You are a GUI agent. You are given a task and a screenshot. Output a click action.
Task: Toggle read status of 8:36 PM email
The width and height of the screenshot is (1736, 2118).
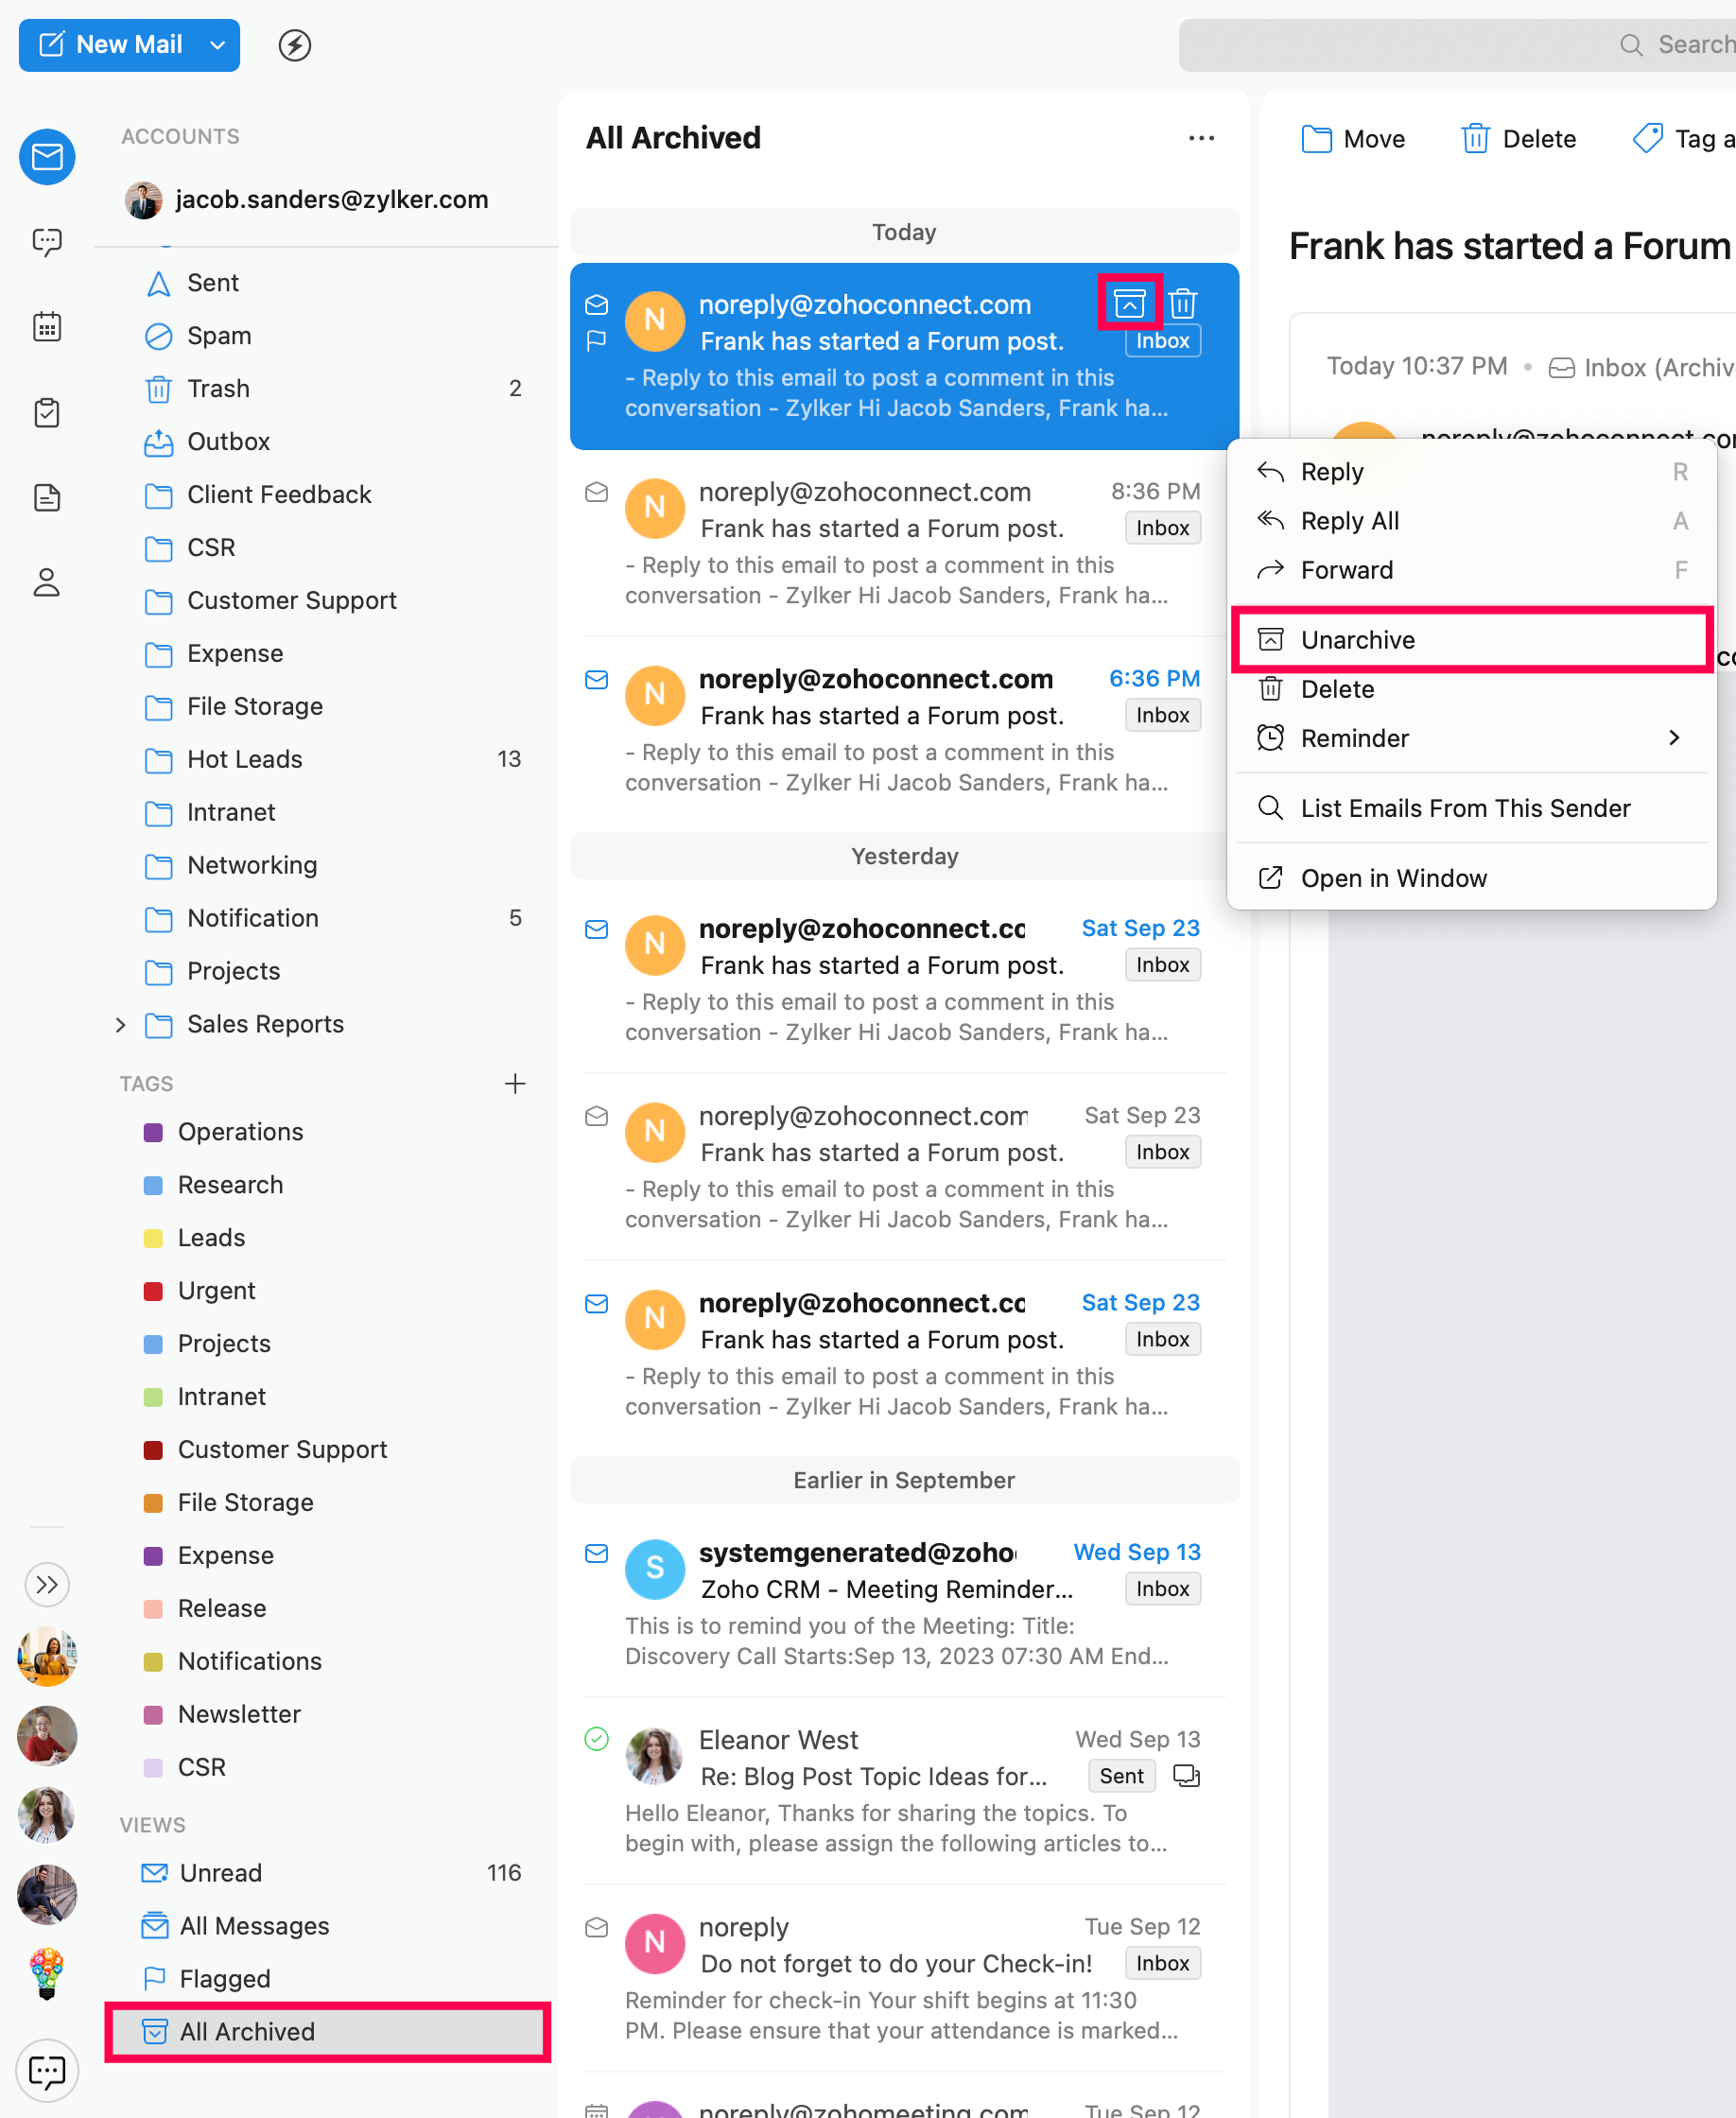click(x=597, y=492)
